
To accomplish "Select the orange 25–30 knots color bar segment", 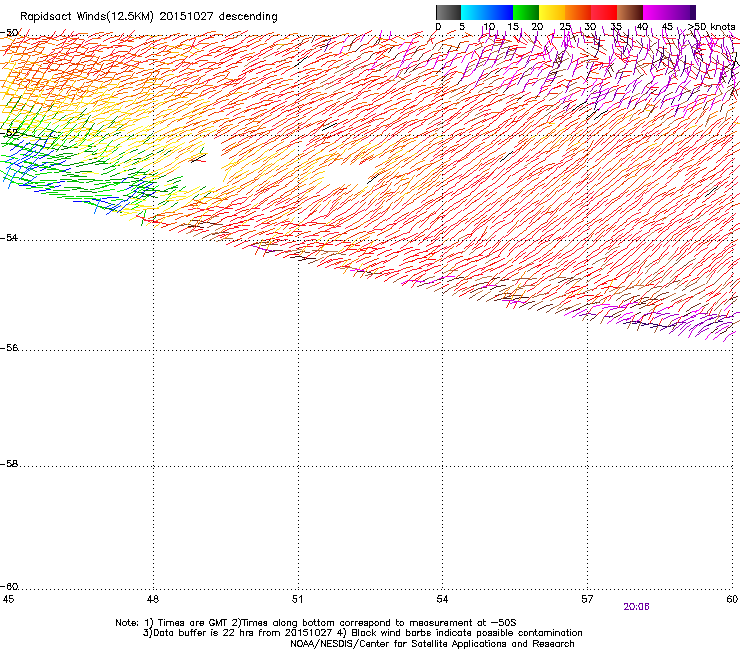I will (578, 12).
